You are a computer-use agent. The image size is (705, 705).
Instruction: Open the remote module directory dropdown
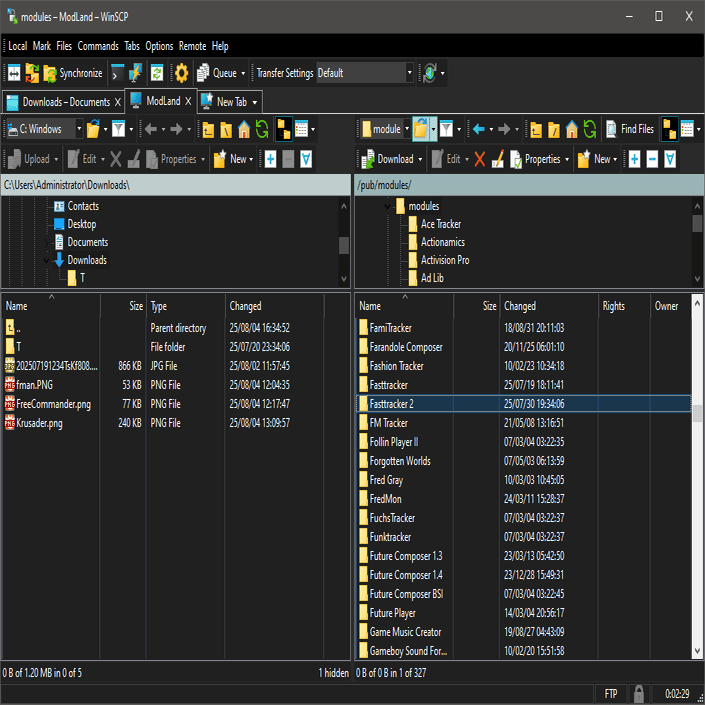407,129
